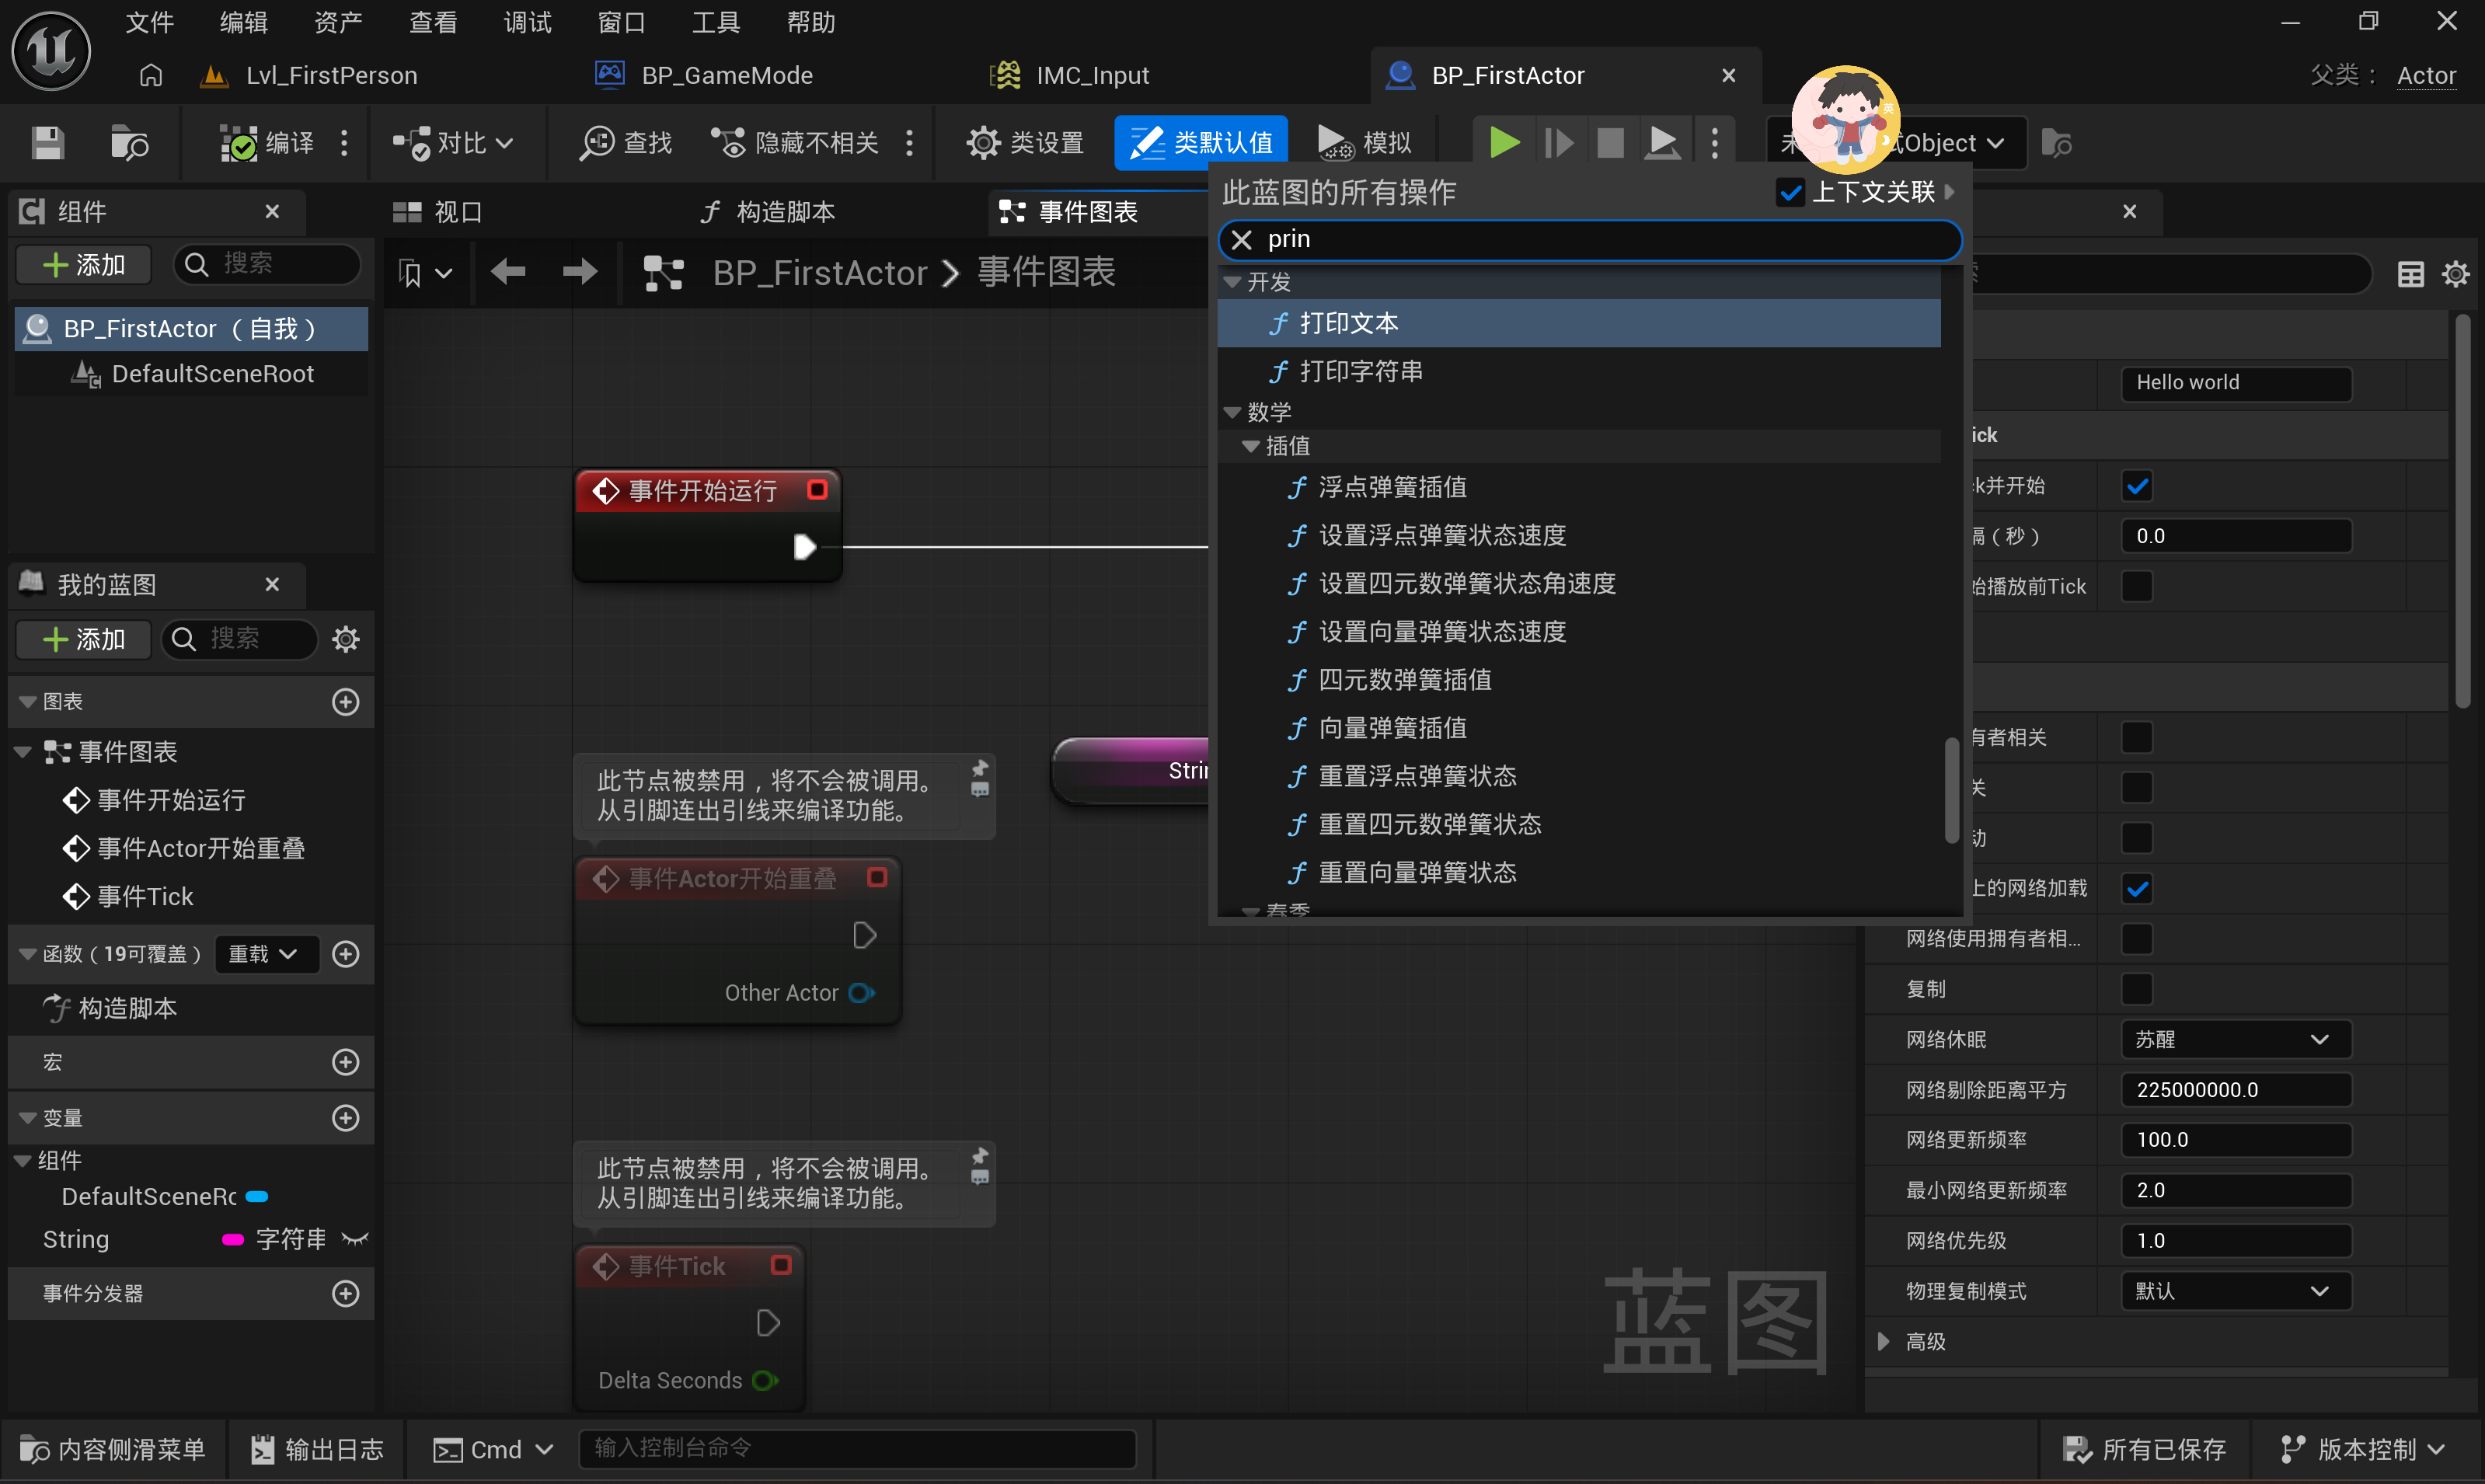Open the 网络休眠 dropdown
2485x1484 pixels.
pyautogui.click(x=2235, y=1040)
